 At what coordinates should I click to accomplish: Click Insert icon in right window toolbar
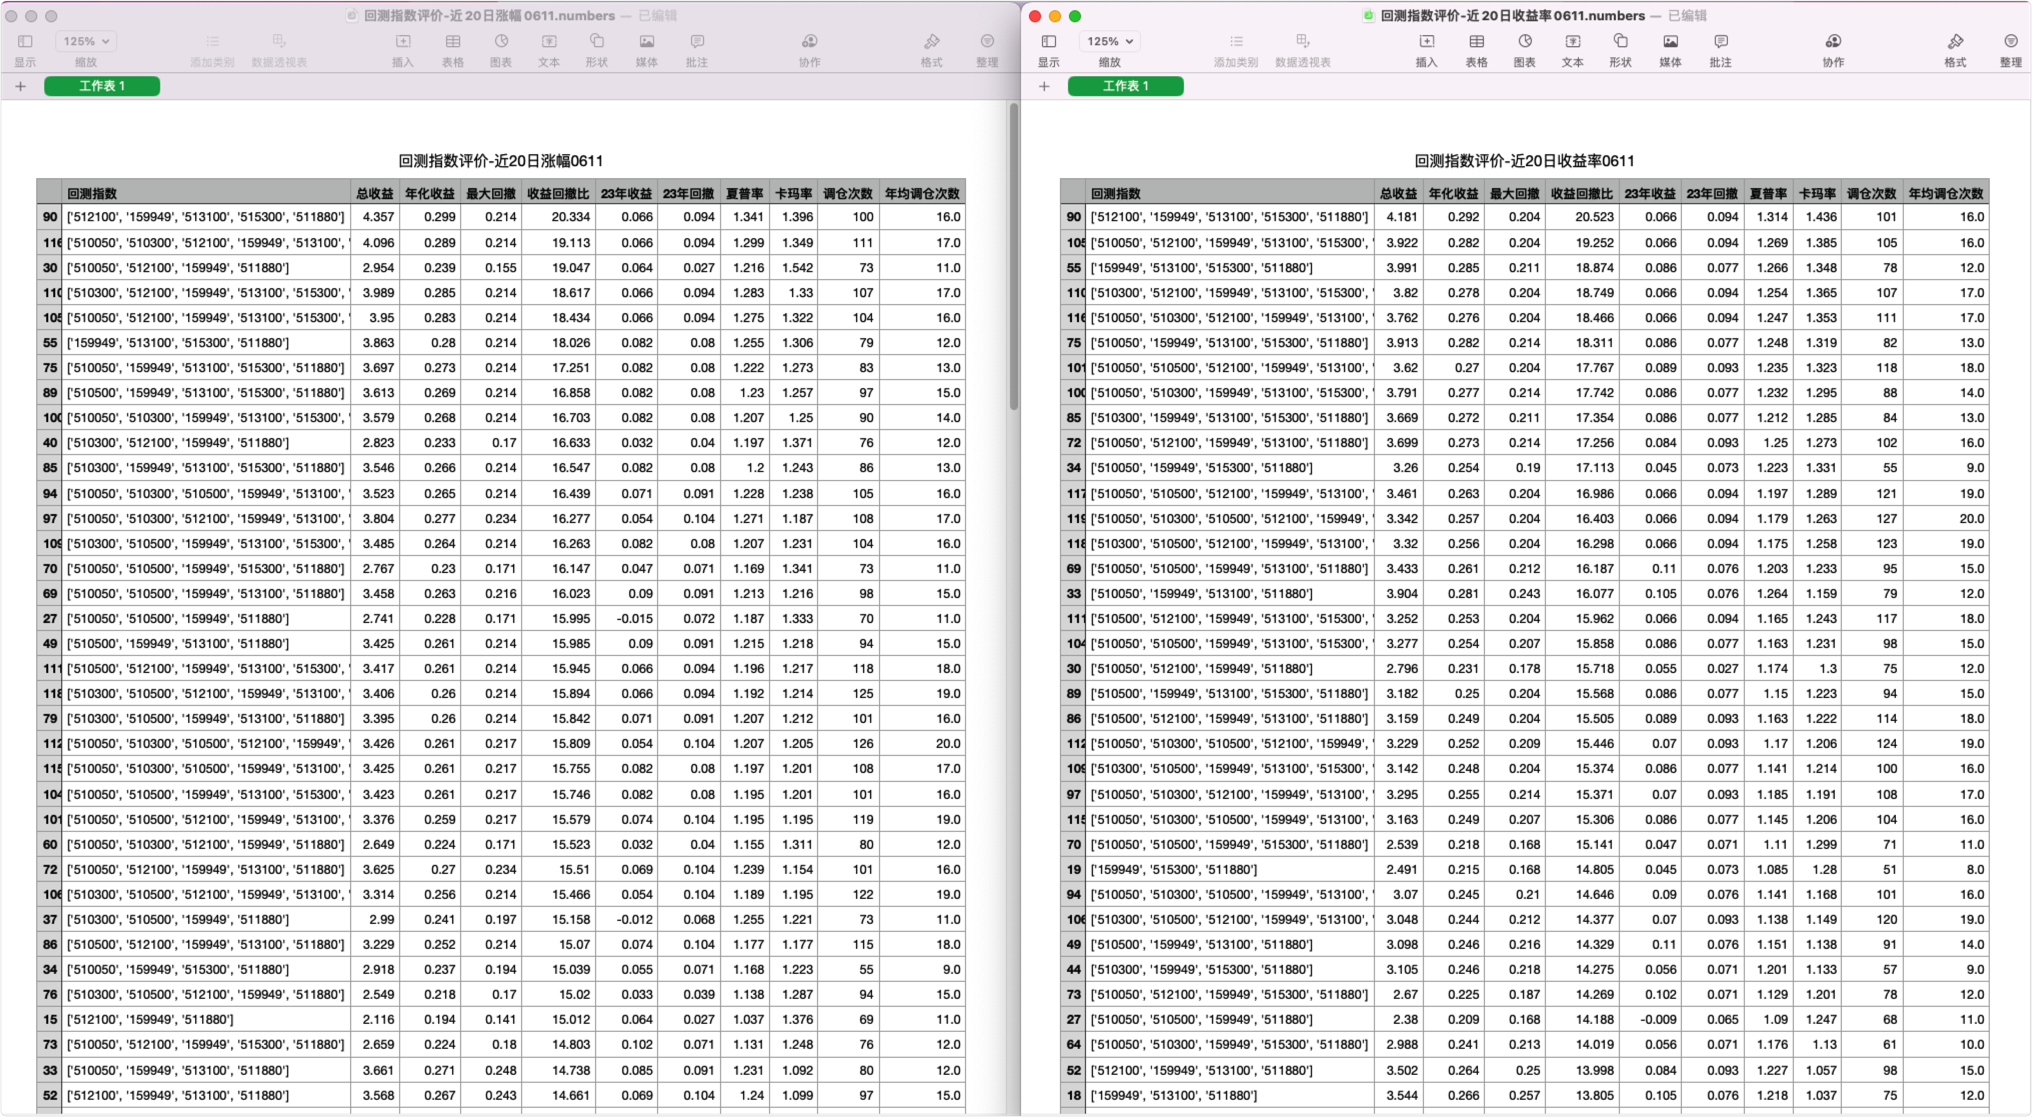pos(1426,42)
